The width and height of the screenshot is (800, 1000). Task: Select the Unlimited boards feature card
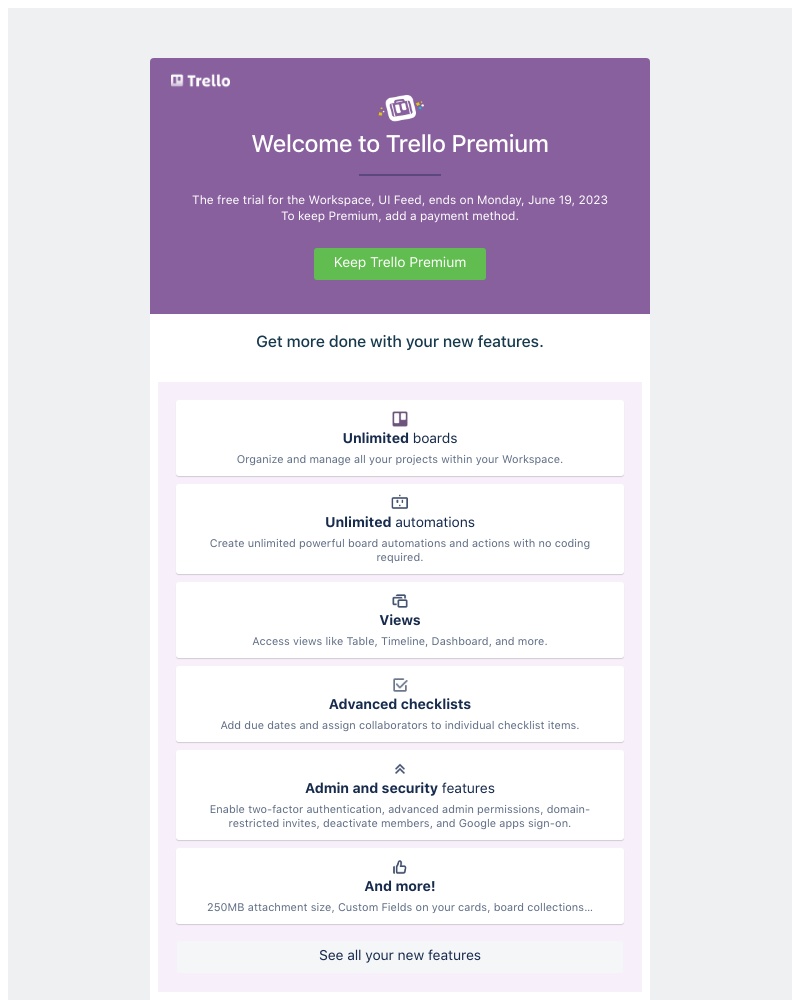click(400, 437)
